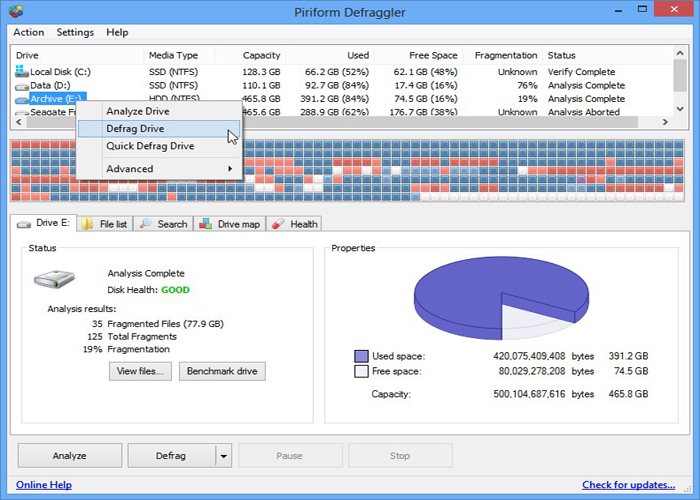Select the Data (D:) drive row
The image size is (700, 500).
point(342,85)
